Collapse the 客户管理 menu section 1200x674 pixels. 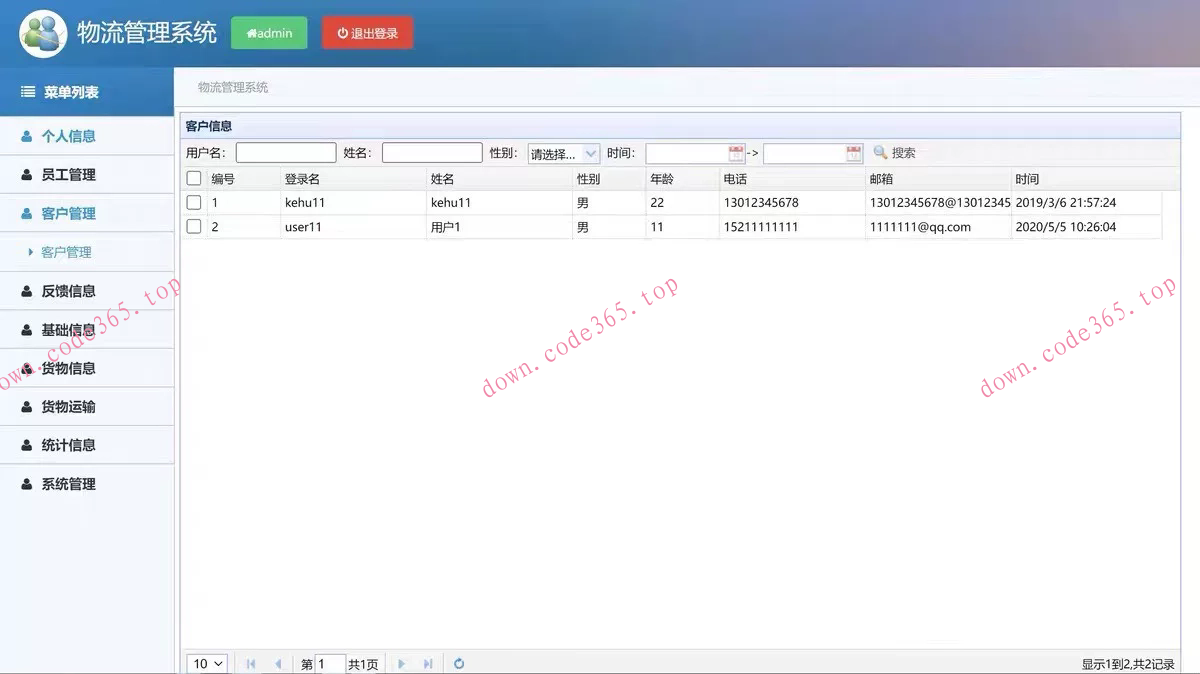tap(87, 214)
